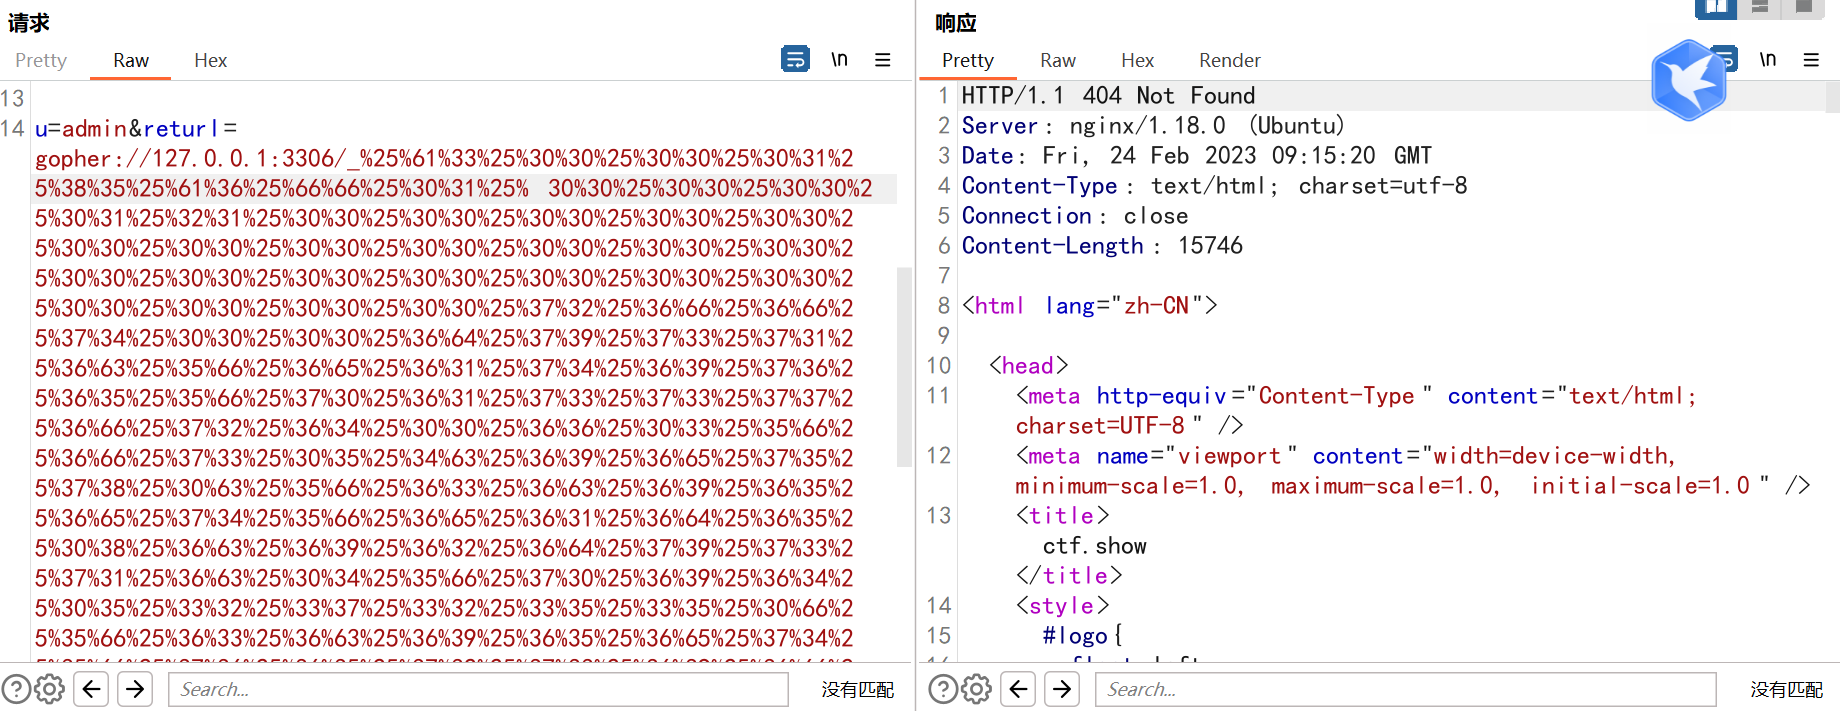1841x711 pixels.
Task: Open search settings gear below request panel
Action: coord(50,689)
